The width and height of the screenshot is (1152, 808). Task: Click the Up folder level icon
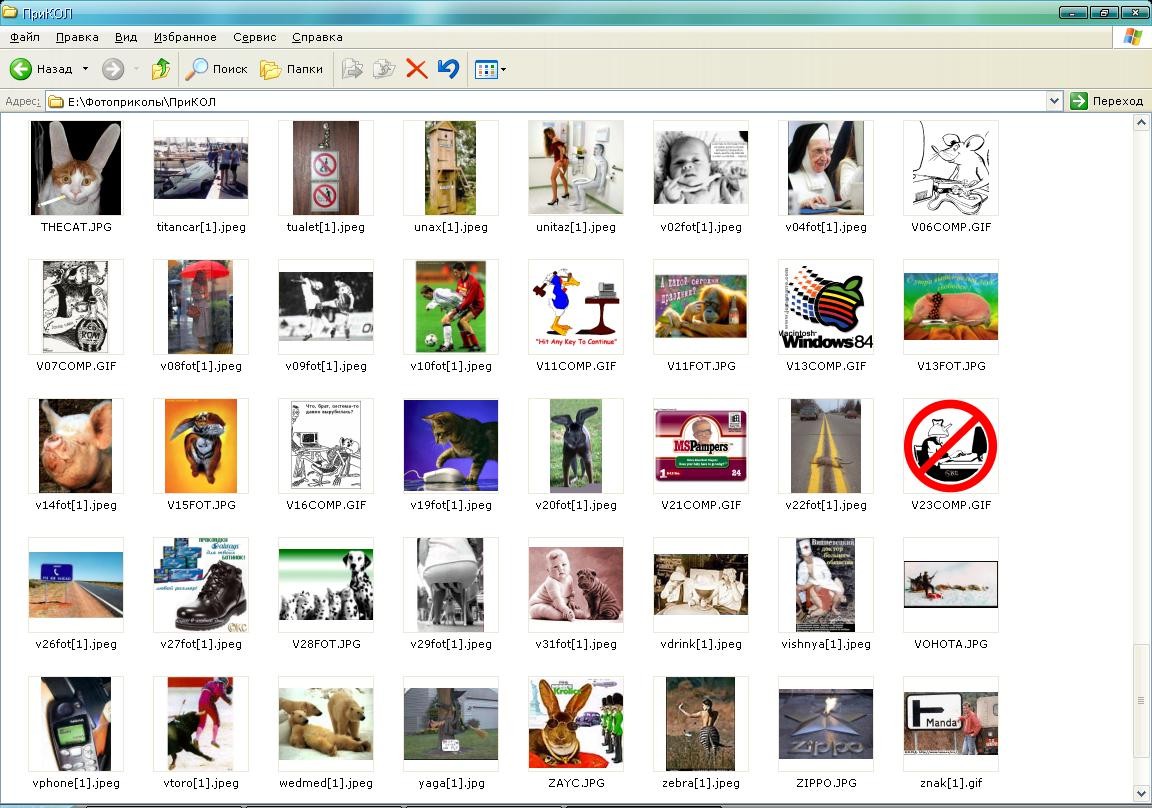pyautogui.click(x=160, y=69)
